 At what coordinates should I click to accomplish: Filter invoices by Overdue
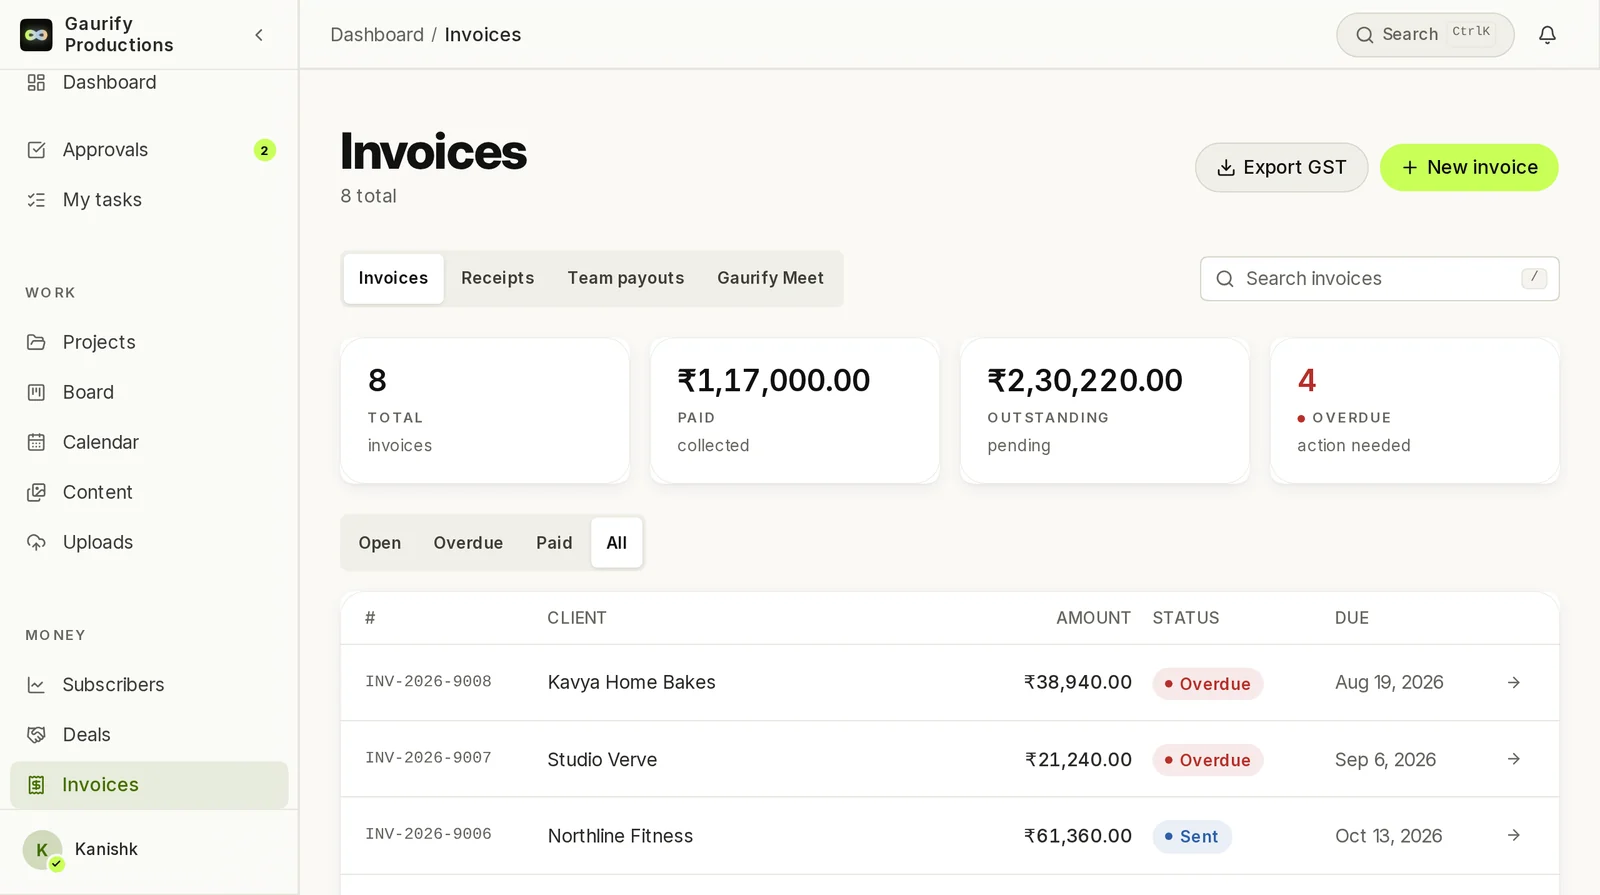point(468,543)
